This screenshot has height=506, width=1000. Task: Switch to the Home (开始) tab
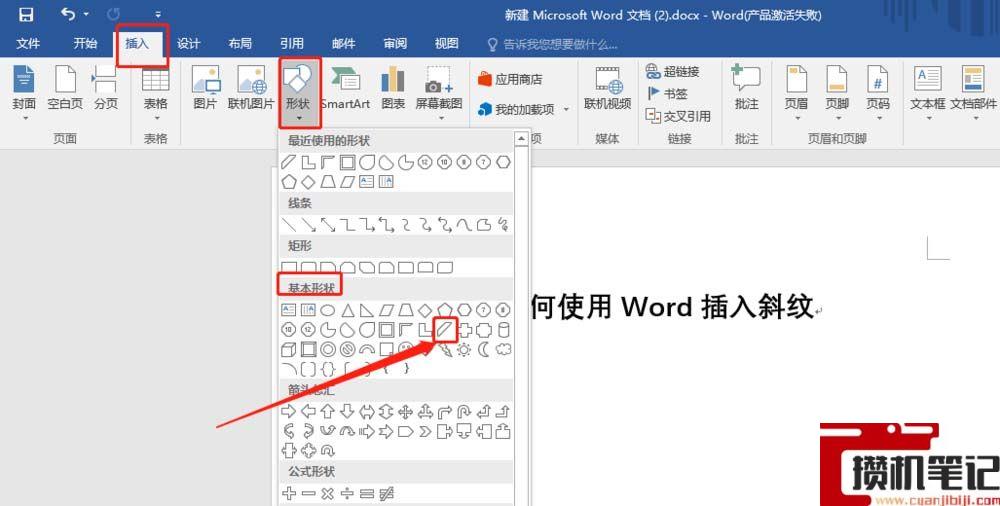pos(85,43)
